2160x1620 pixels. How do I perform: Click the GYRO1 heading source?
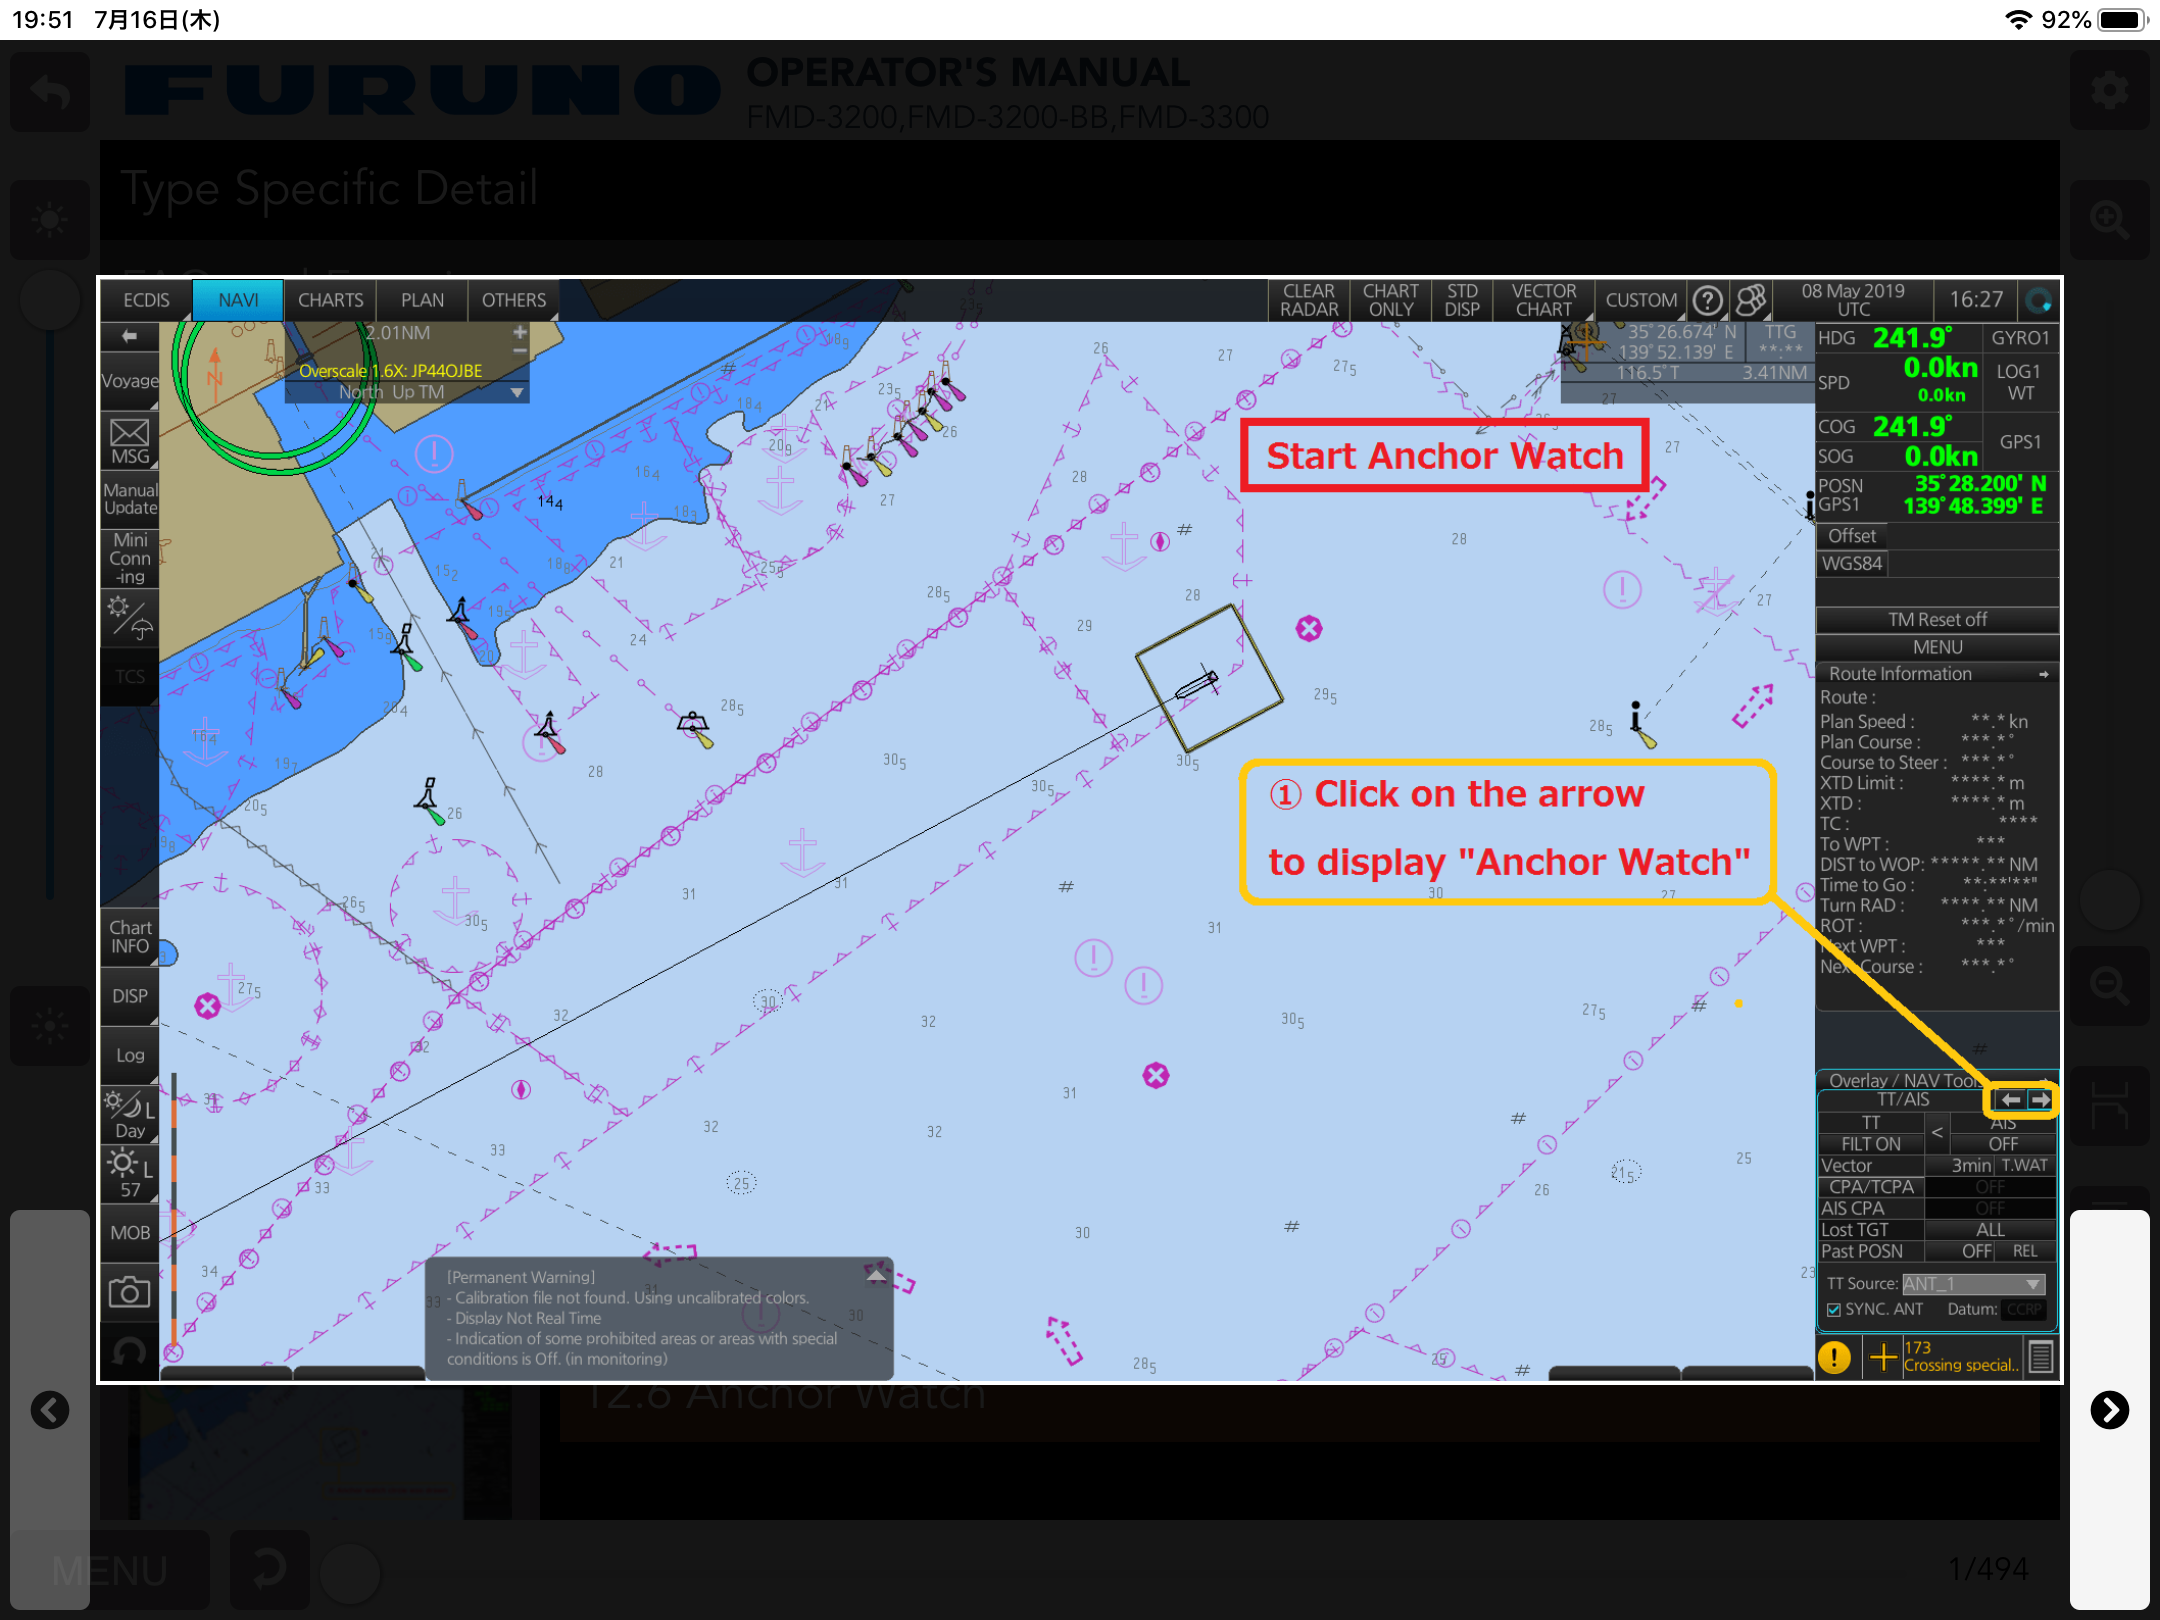[2020, 338]
